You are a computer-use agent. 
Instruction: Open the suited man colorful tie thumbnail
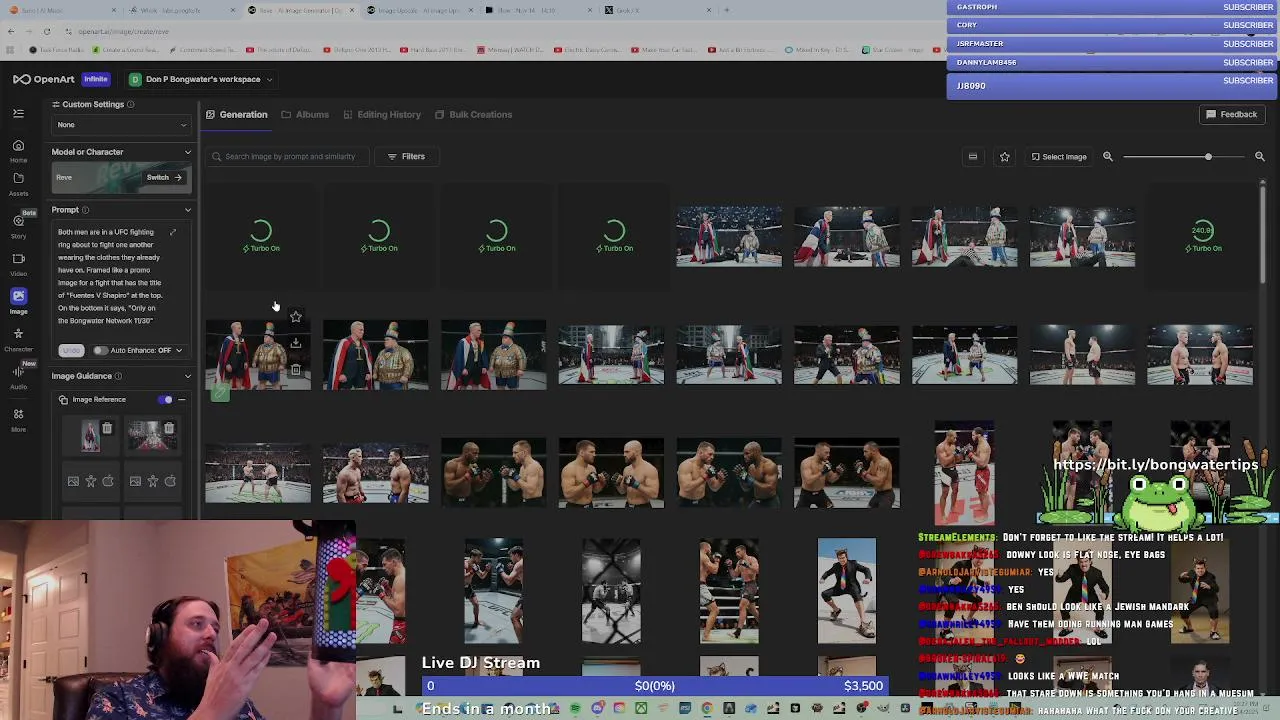coord(847,591)
